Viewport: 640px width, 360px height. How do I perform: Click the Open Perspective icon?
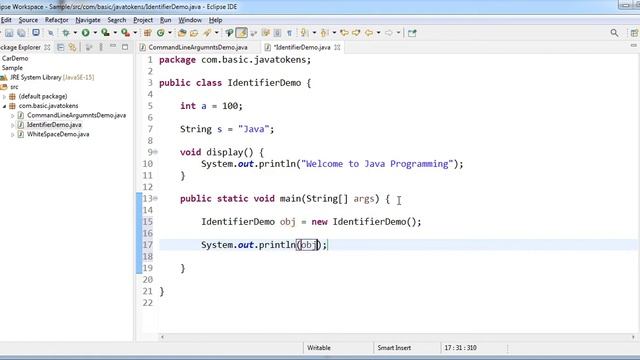(x=634, y=33)
